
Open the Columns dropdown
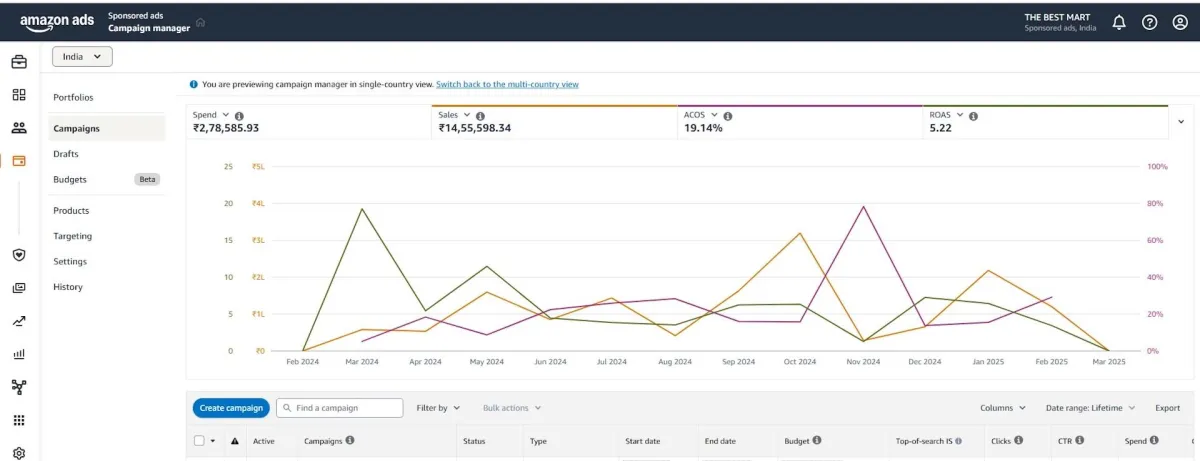point(1002,408)
